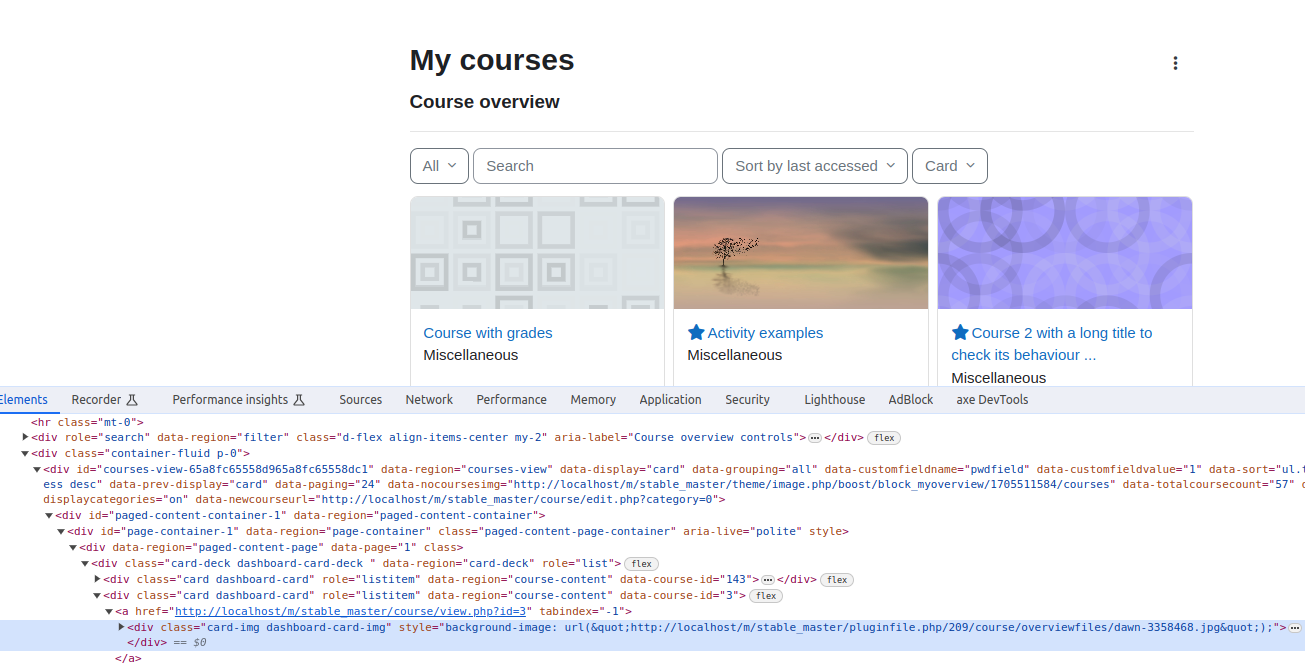The height and width of the screenshot is (669, 1305).
Task: Expand the role="search" div node
Action: point(25,437)
